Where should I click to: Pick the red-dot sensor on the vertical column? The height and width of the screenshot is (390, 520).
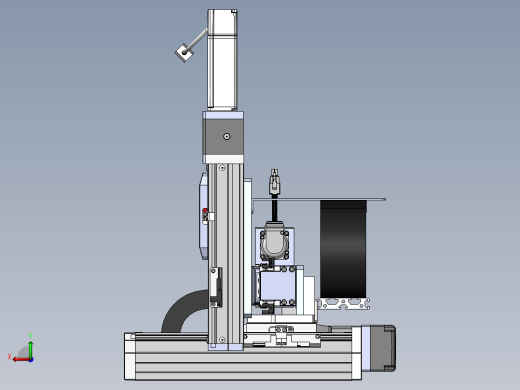tap(205, 215)
